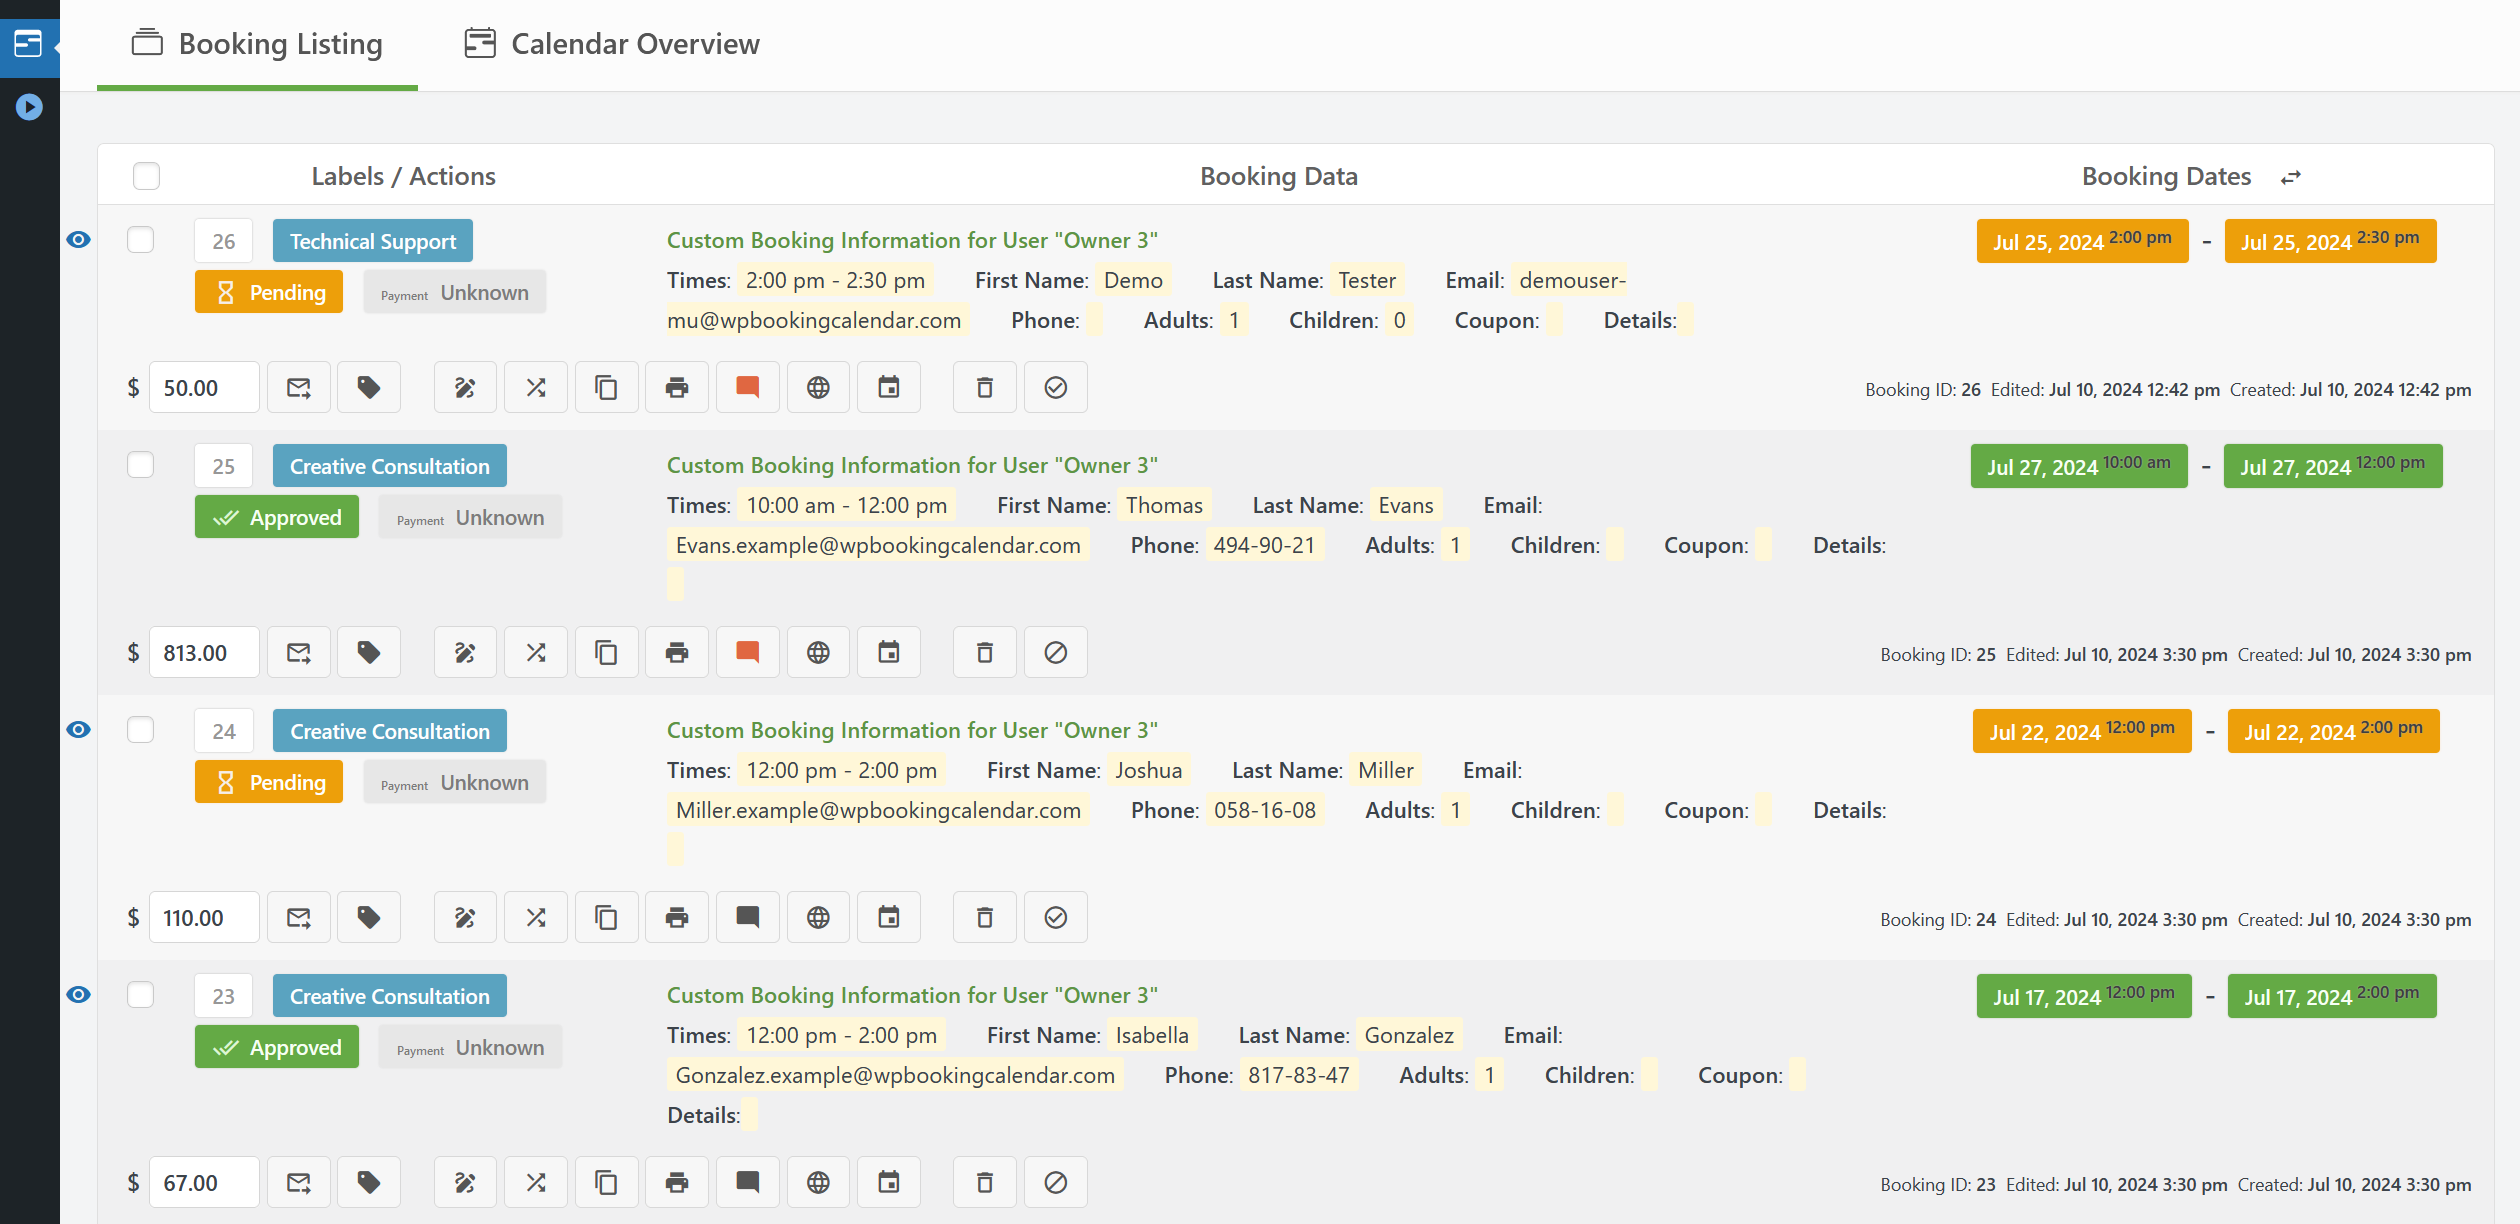Show details with eye toggle for booking 25
This screenshot has width=2520, height=1224.
pos(78,464)
